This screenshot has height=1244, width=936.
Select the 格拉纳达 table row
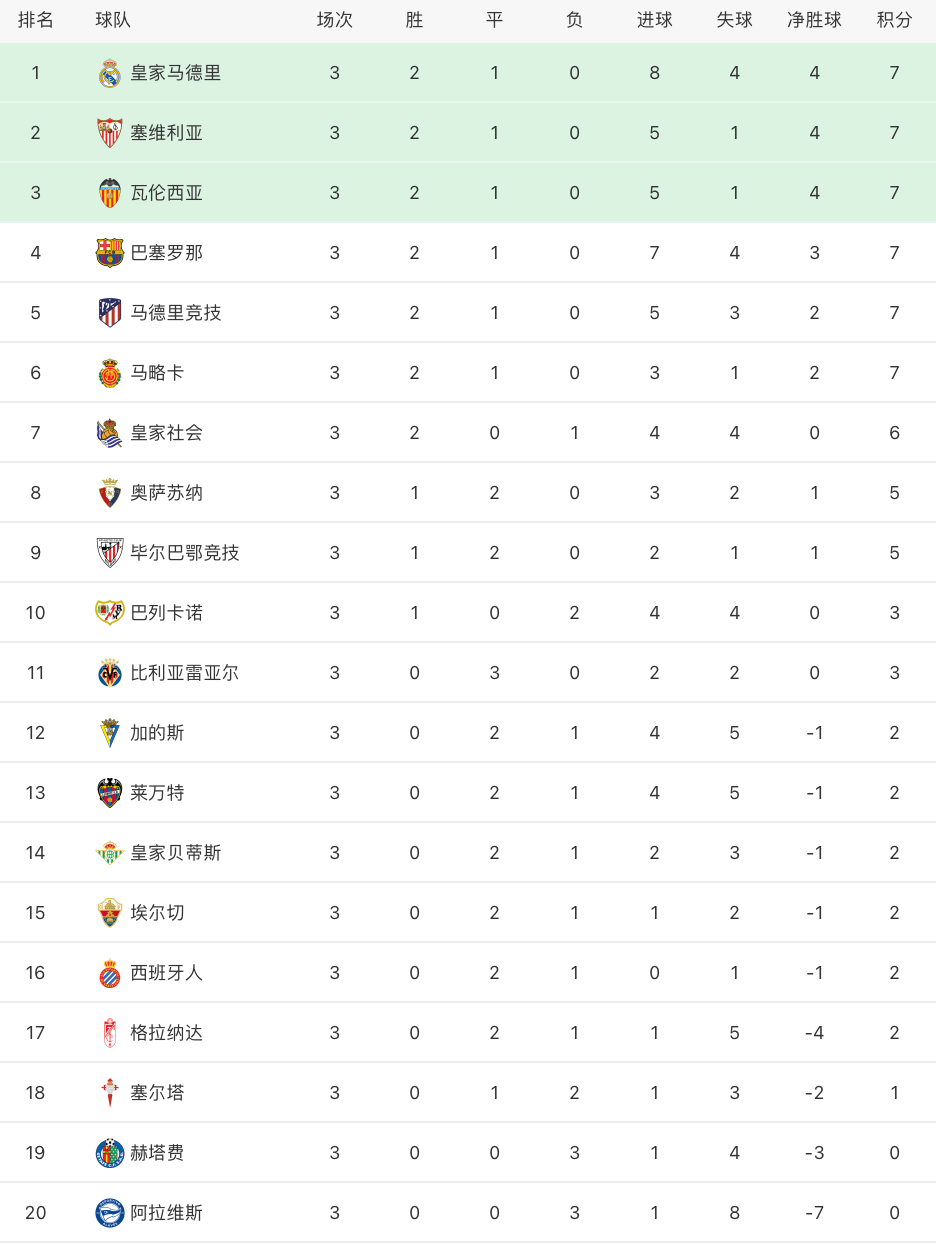pos(468,1033)
